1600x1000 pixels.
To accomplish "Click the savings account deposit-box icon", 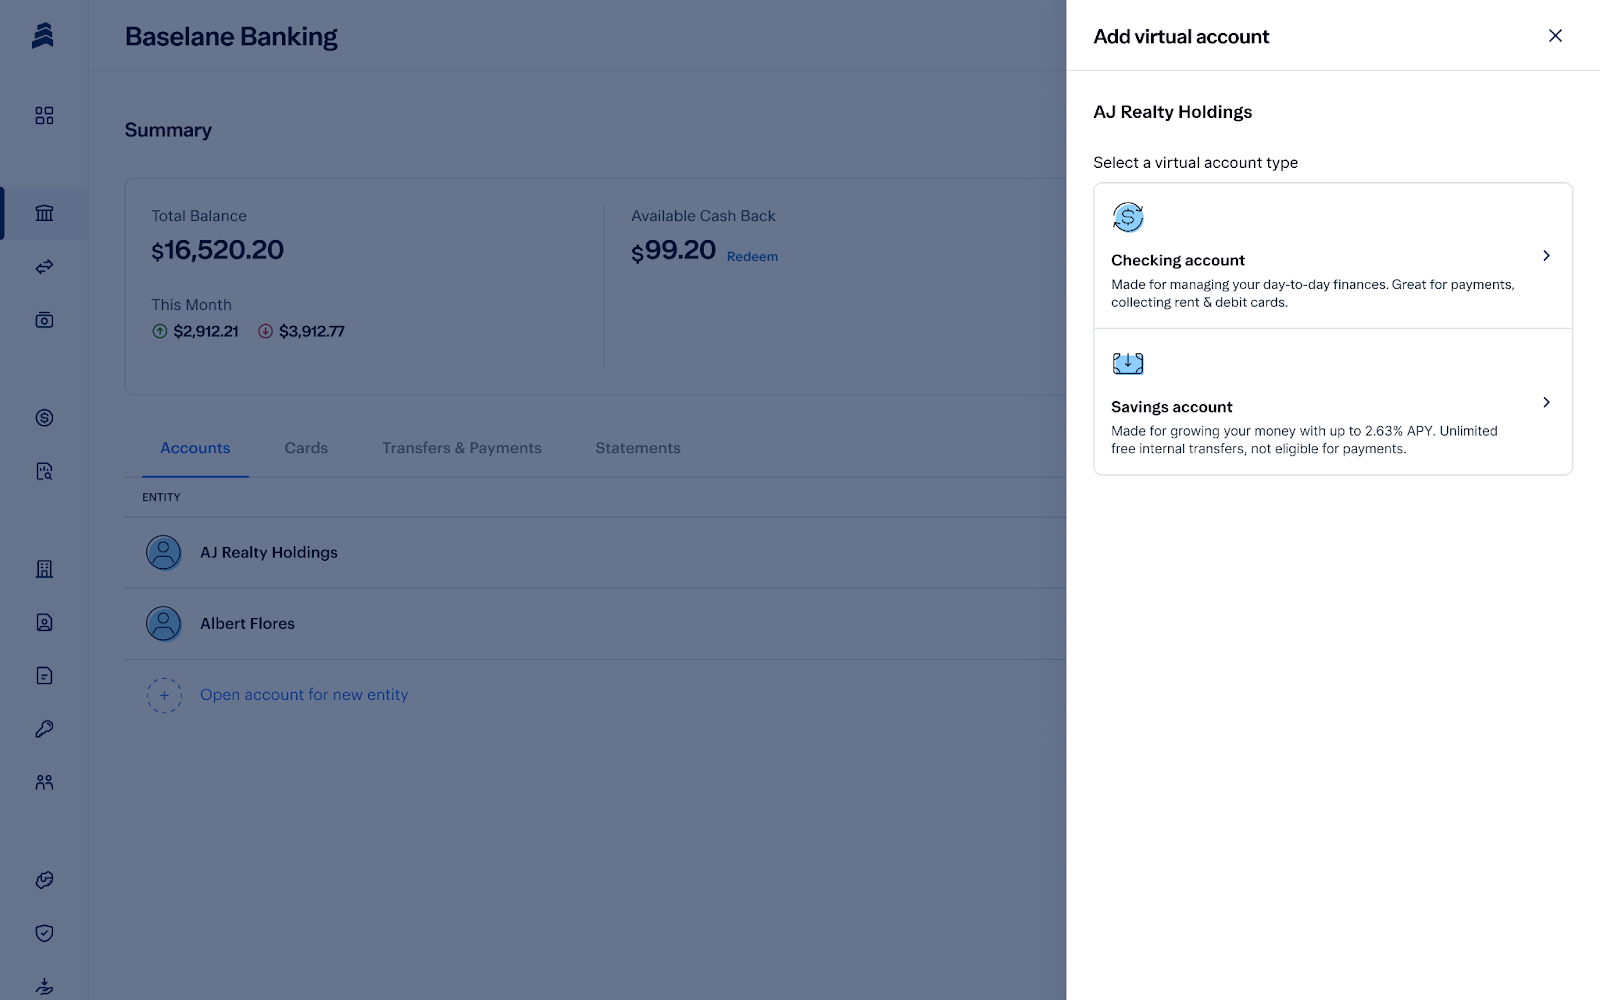I will [1128, 364].
